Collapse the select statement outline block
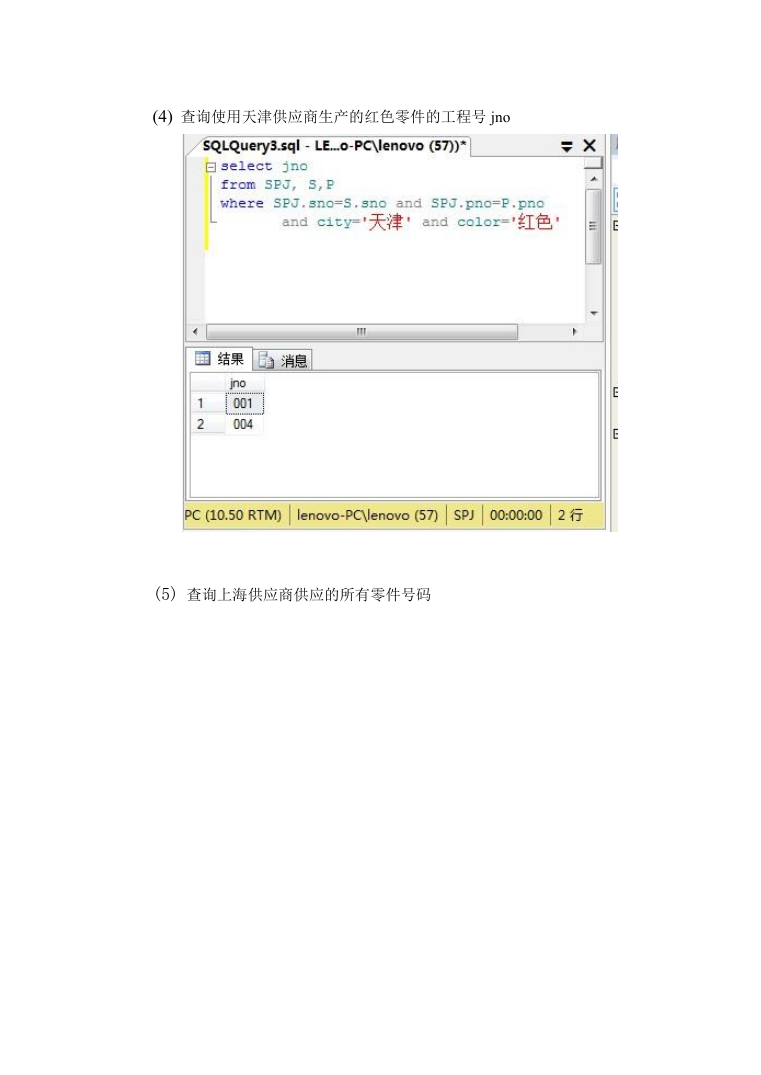Image resolution: width=761 pixels, height=1075 pixels. coord(211,167)
